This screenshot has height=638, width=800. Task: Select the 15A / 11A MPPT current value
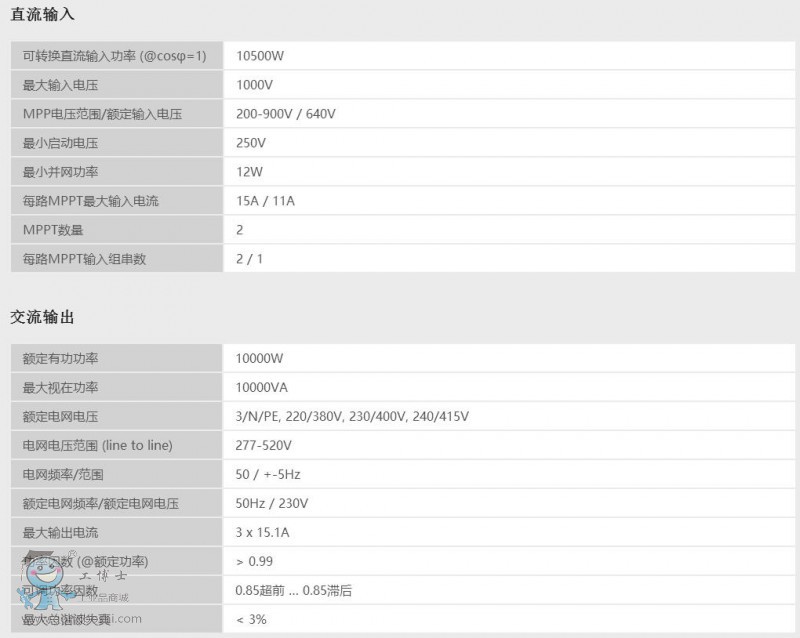pos(266,200)
